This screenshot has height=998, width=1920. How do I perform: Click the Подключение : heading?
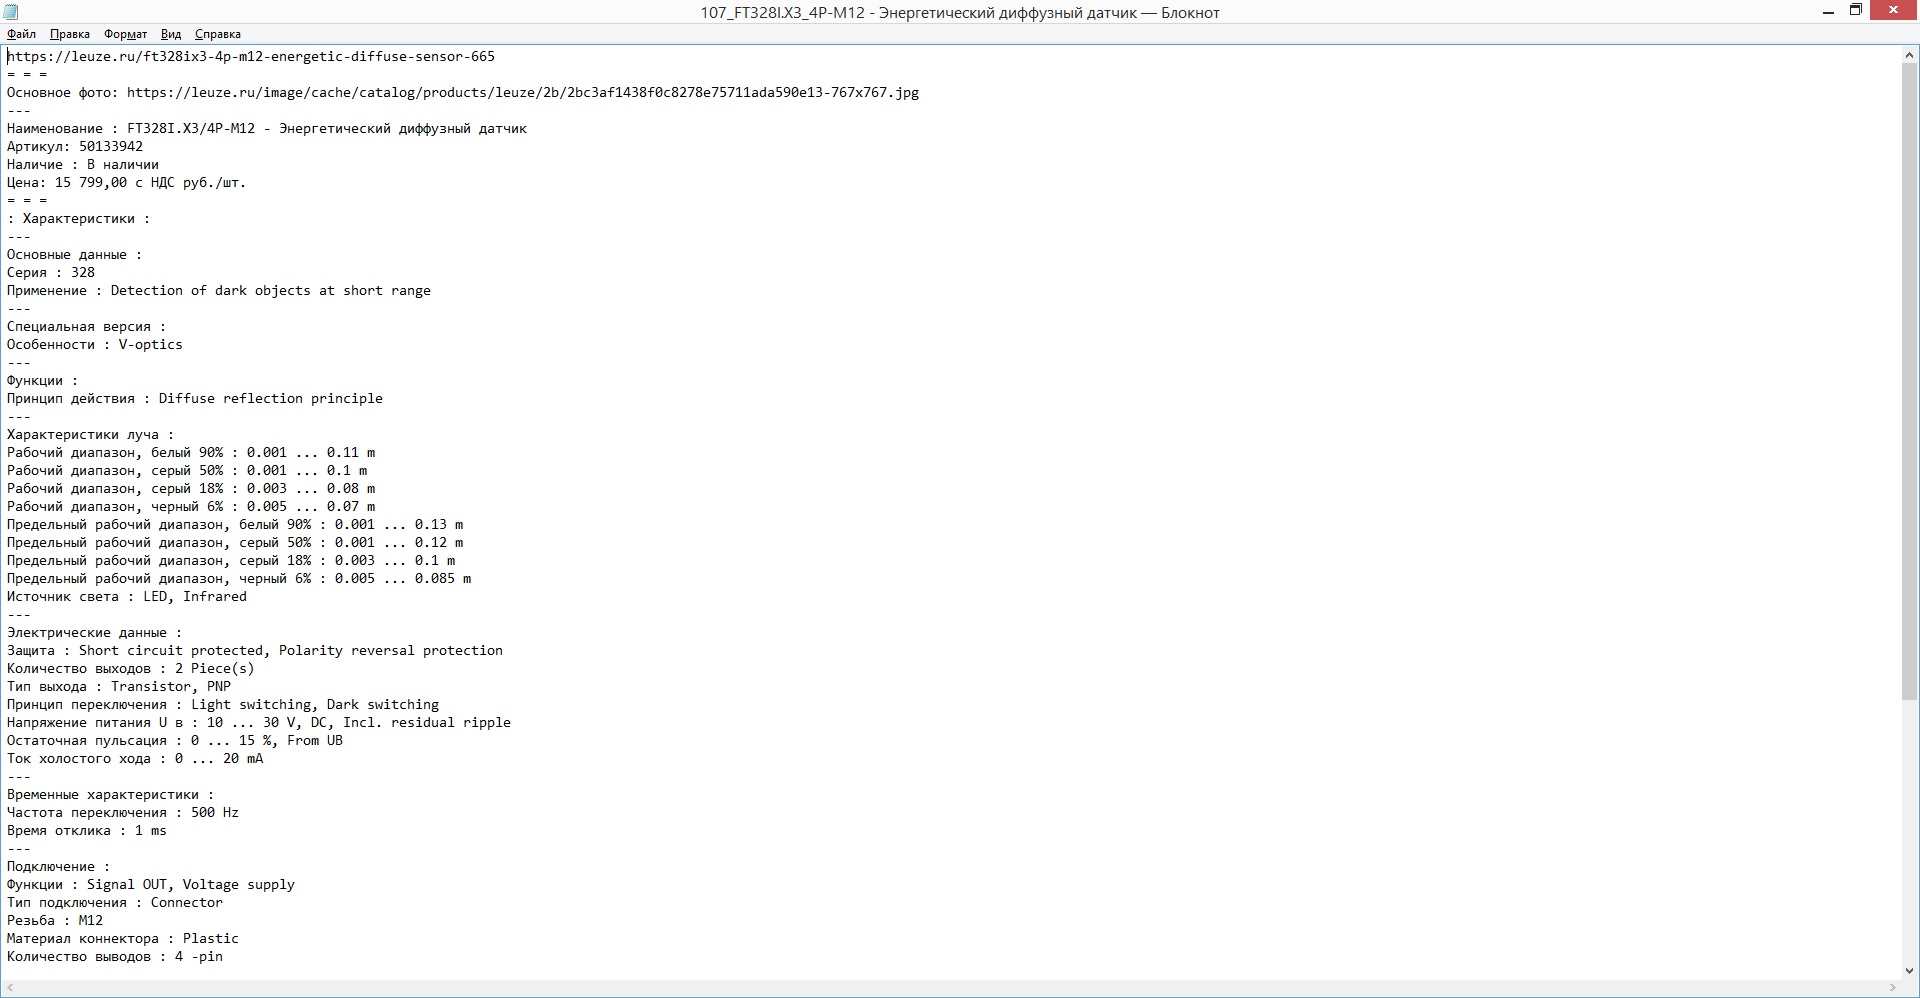click(x=59, y=866)
